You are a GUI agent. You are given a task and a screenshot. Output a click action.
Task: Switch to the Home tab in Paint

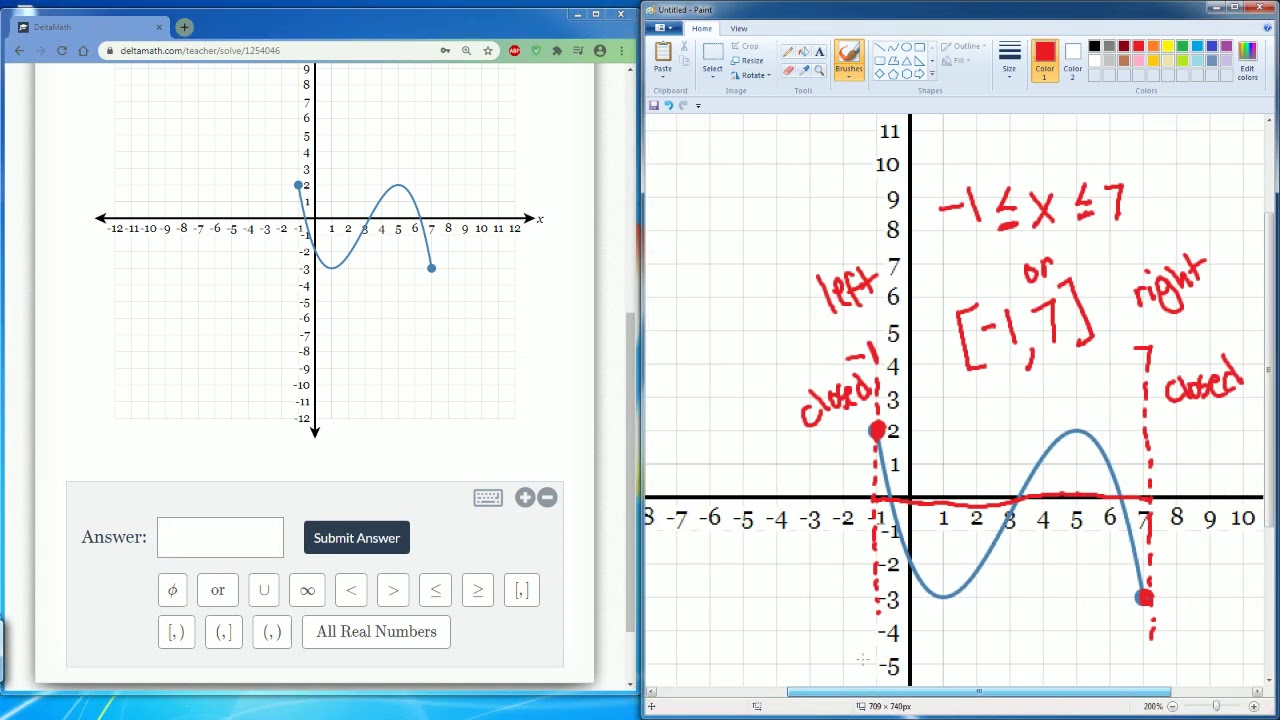(702, 28)
